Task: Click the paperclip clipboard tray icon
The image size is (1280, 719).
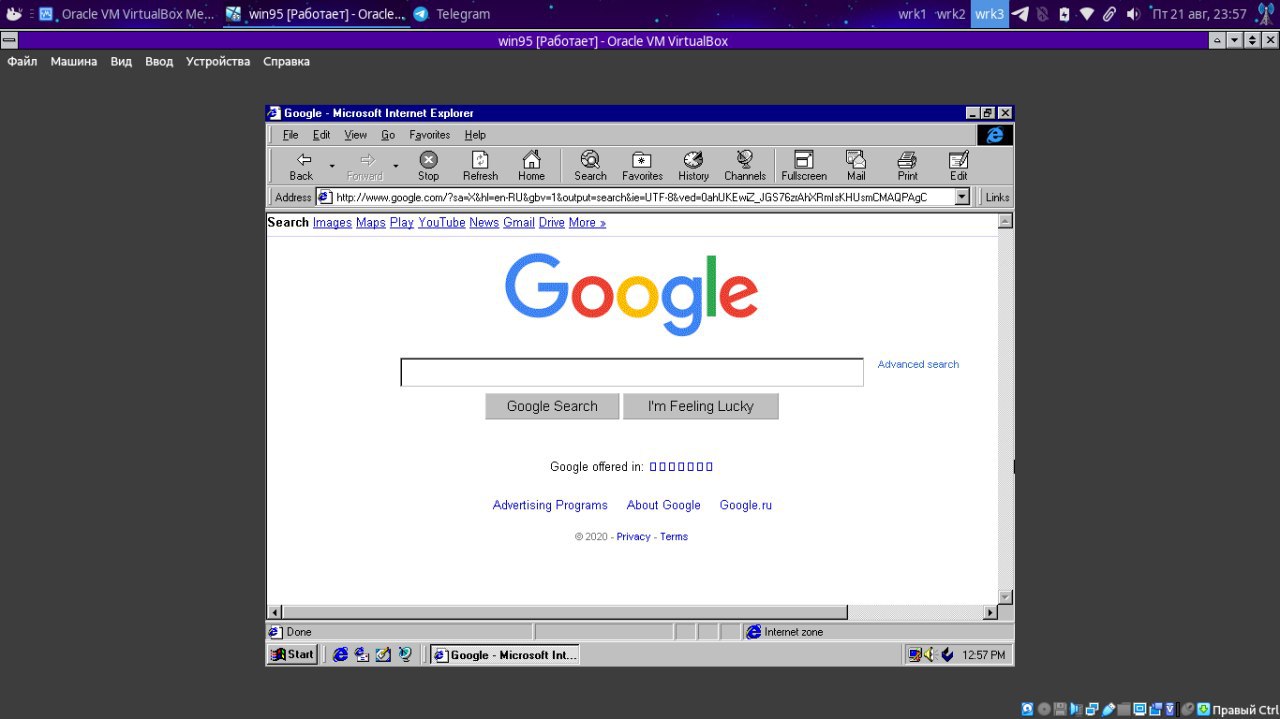Action: 1109,14
